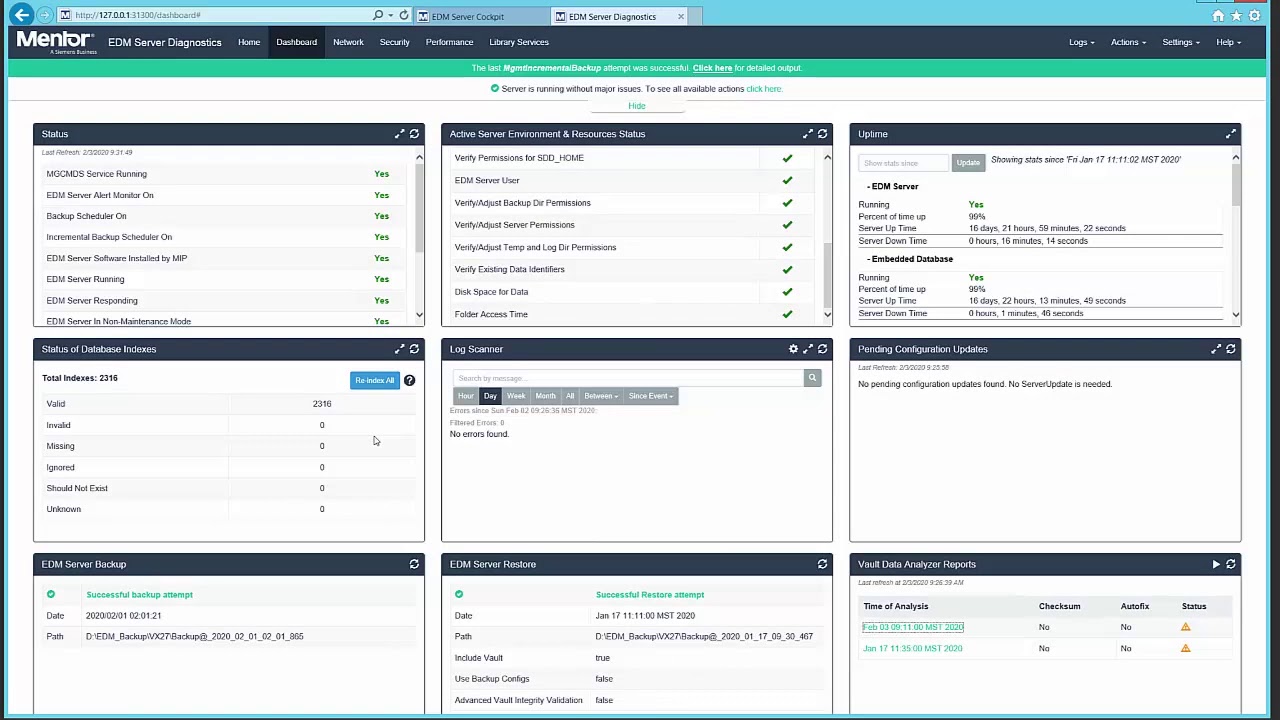Viewport: 1280px width, 720px height.
Task: Reload page using browser refresh icon
Action: (x=404, y=15)
